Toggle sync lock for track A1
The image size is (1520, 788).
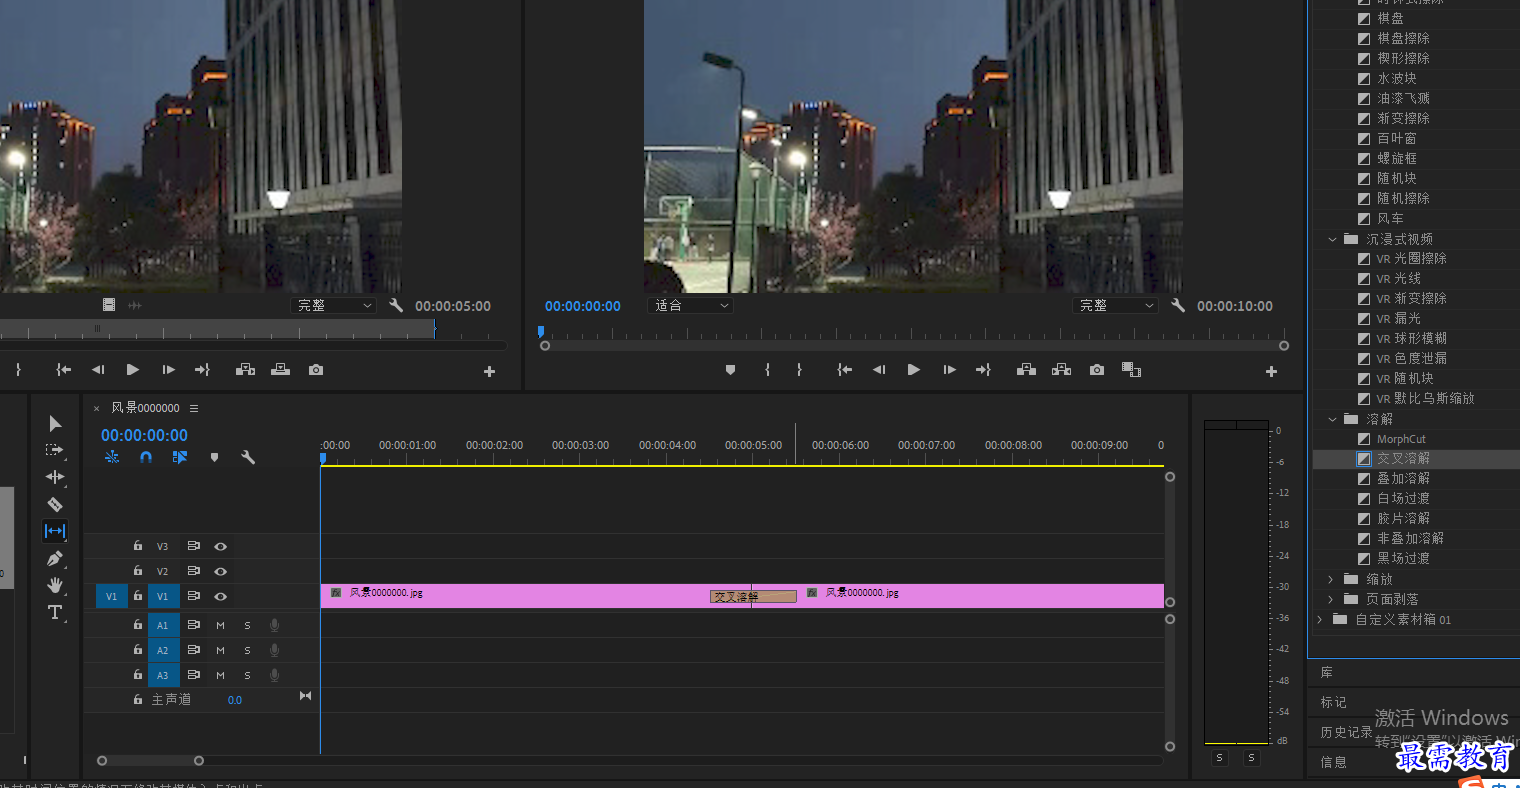[194, 625]
